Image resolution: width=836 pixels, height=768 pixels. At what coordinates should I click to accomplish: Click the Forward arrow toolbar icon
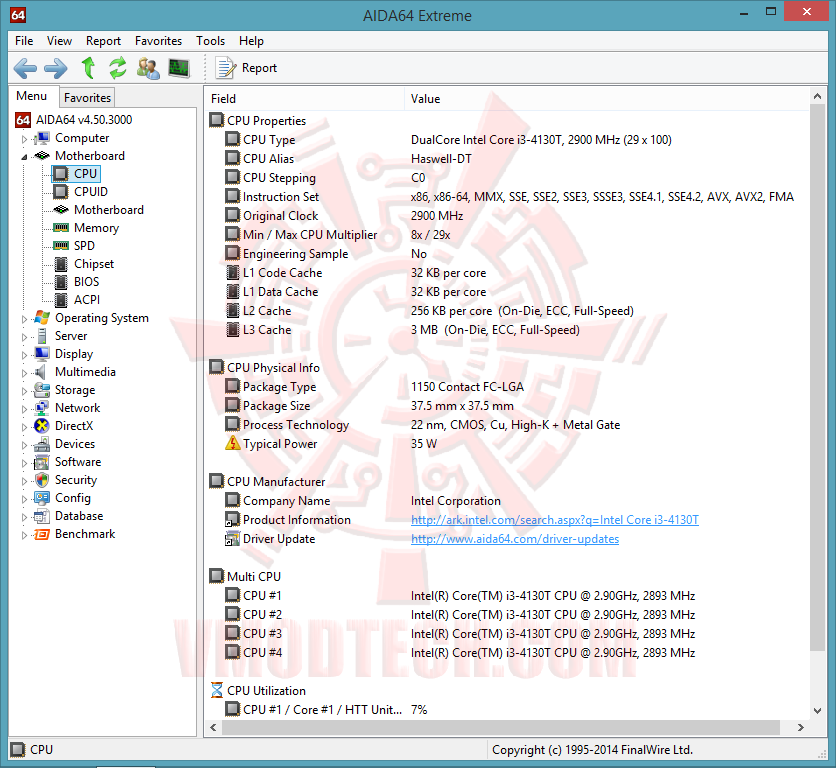pos(56,68)
